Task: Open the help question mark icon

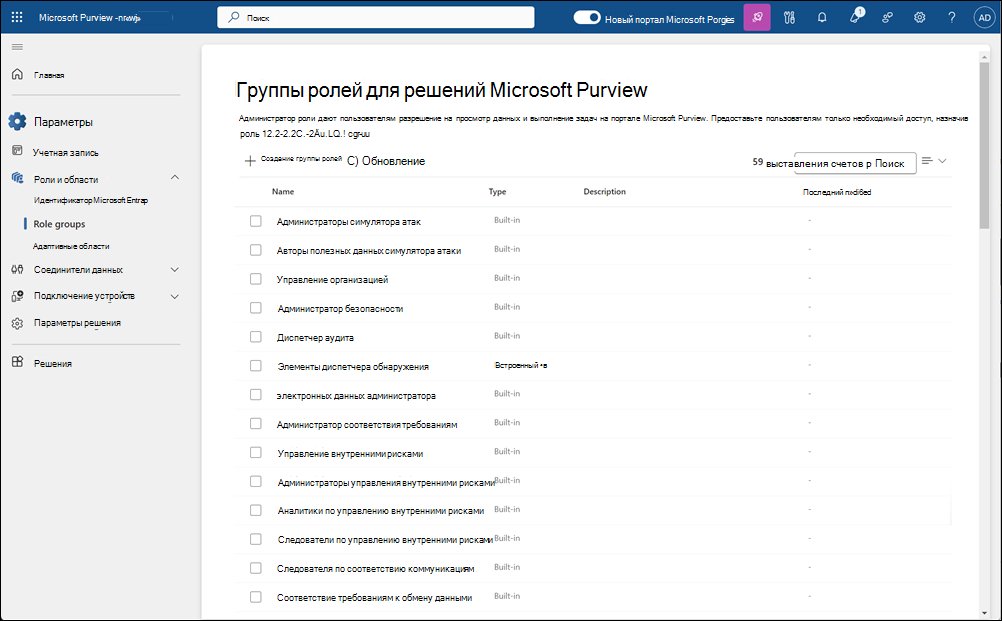Action: [x=952, y=17]
